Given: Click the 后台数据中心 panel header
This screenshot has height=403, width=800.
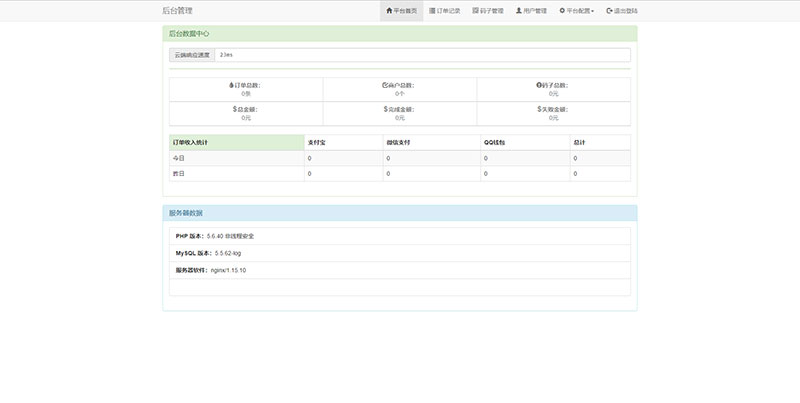Looking at the screenshot, I should [400, 34].
